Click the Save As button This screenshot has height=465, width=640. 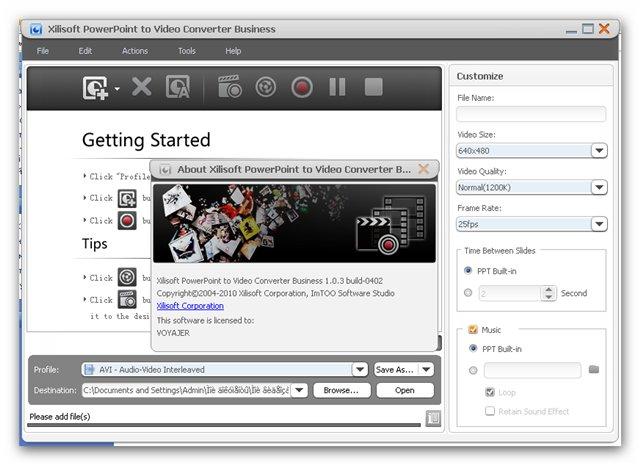[395, 369]
